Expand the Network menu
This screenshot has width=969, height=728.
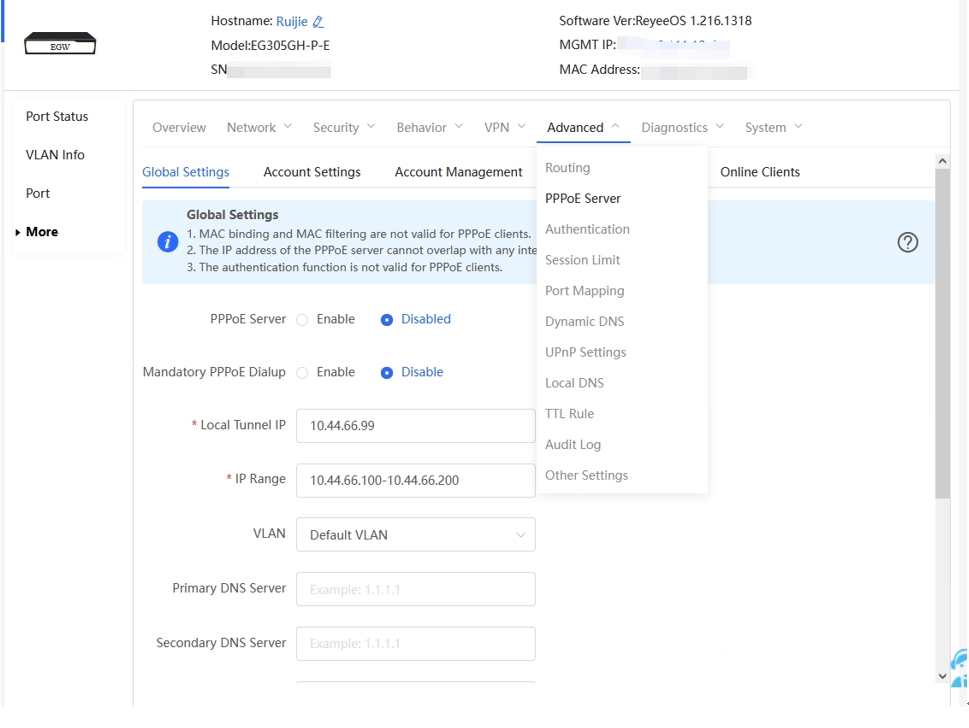(x=259, y=128)
